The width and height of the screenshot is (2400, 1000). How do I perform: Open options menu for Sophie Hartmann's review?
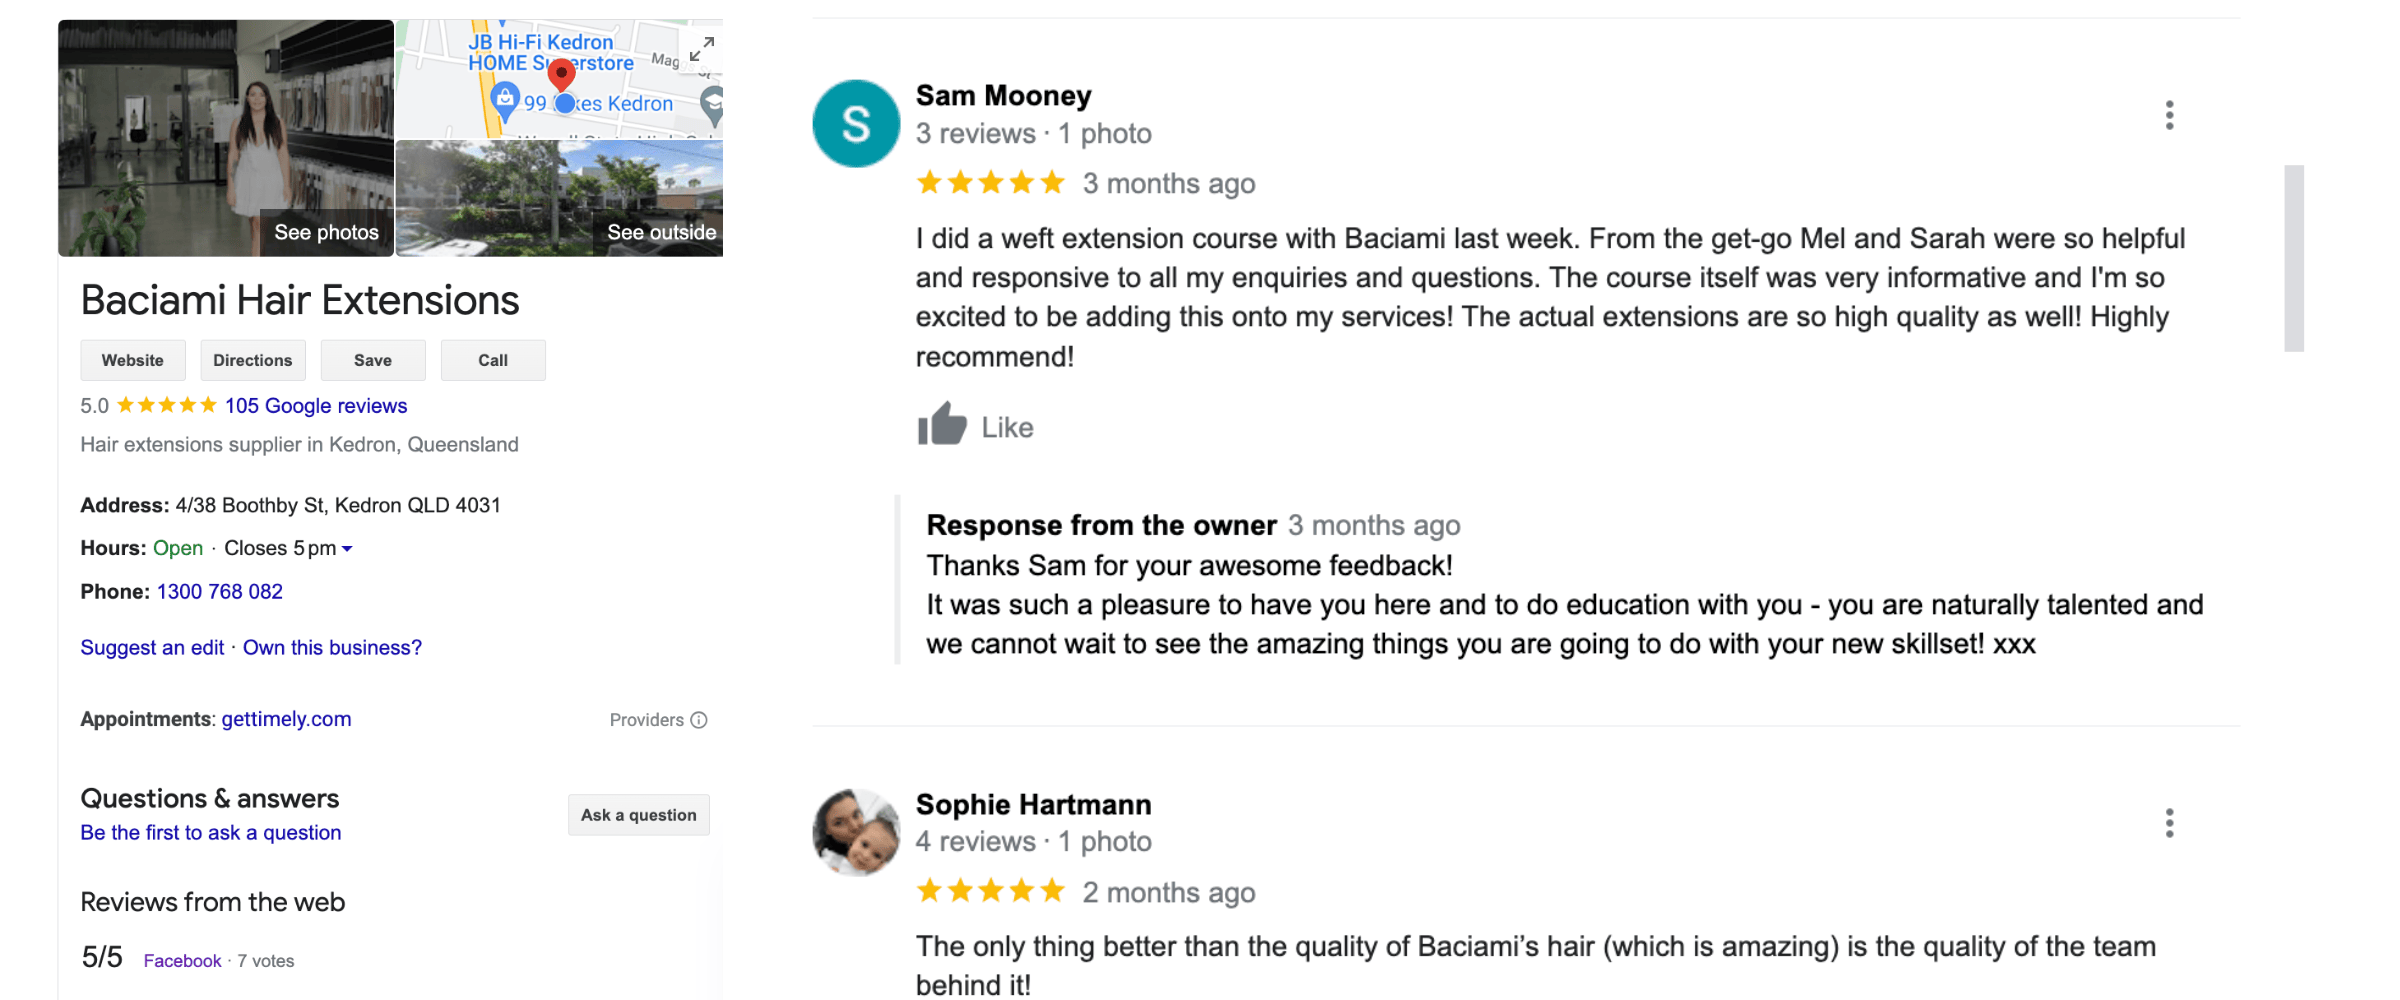coord(2169,823)
